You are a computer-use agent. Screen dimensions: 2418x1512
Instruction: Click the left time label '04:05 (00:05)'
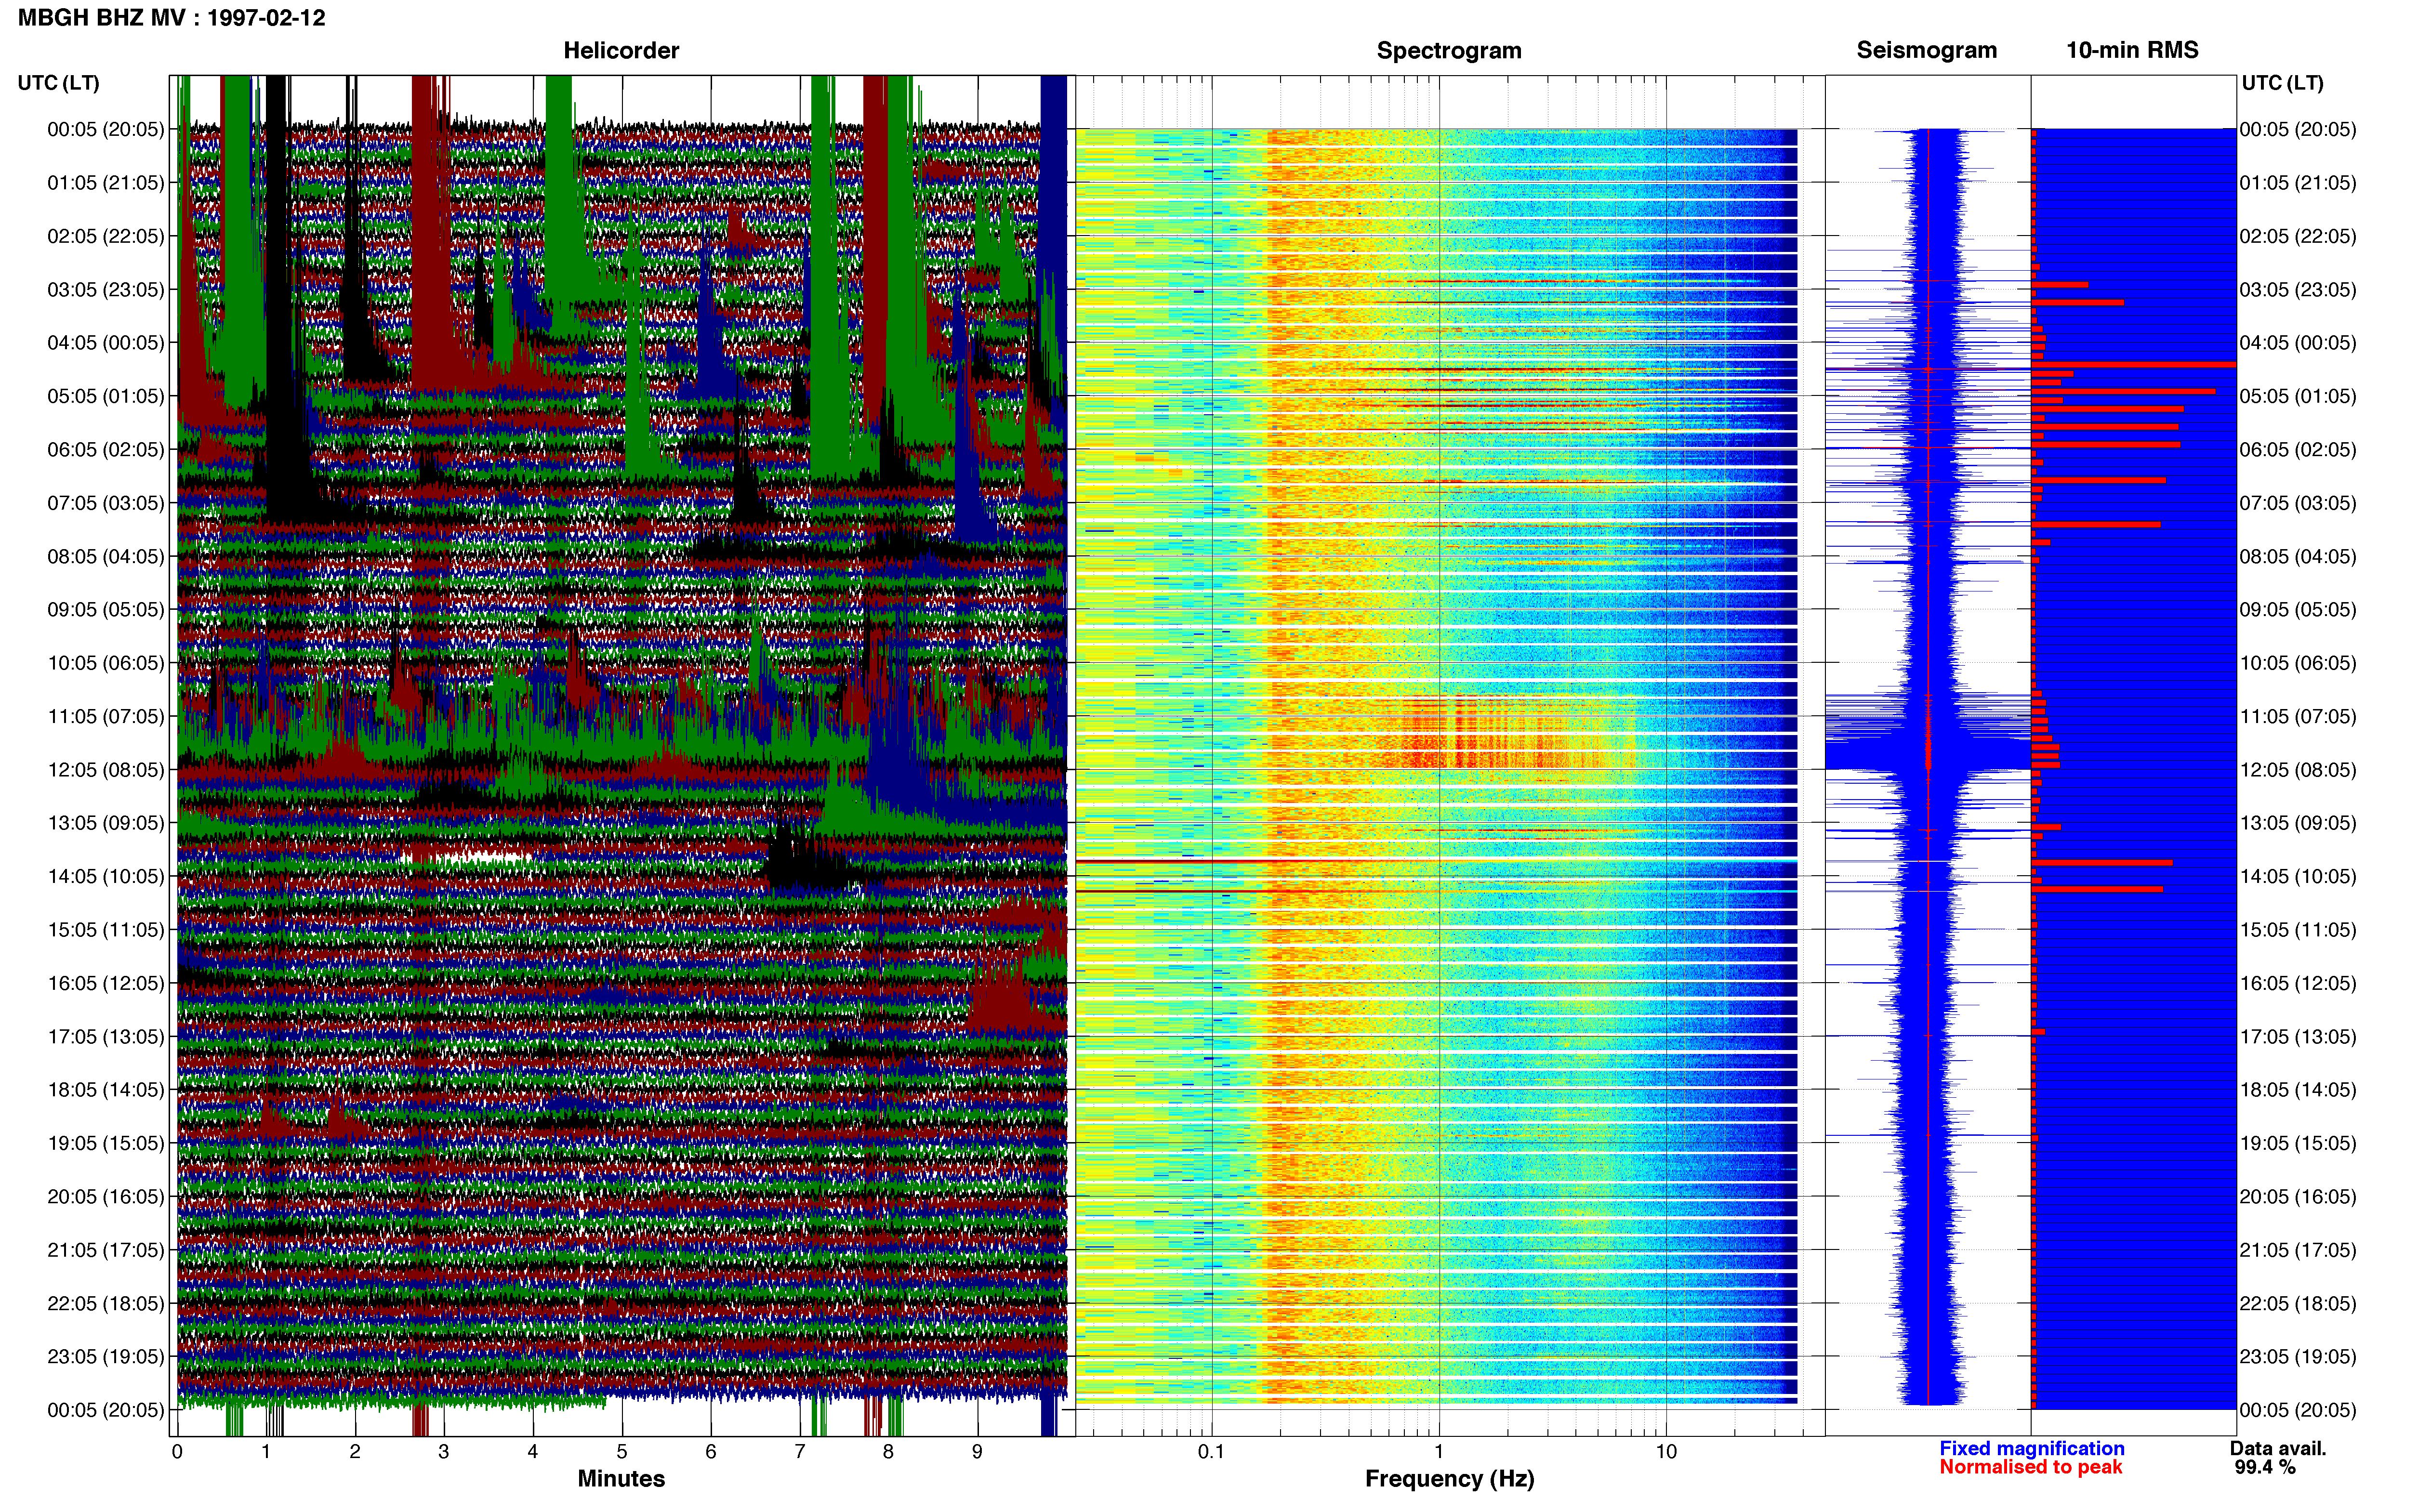point(105,342)
